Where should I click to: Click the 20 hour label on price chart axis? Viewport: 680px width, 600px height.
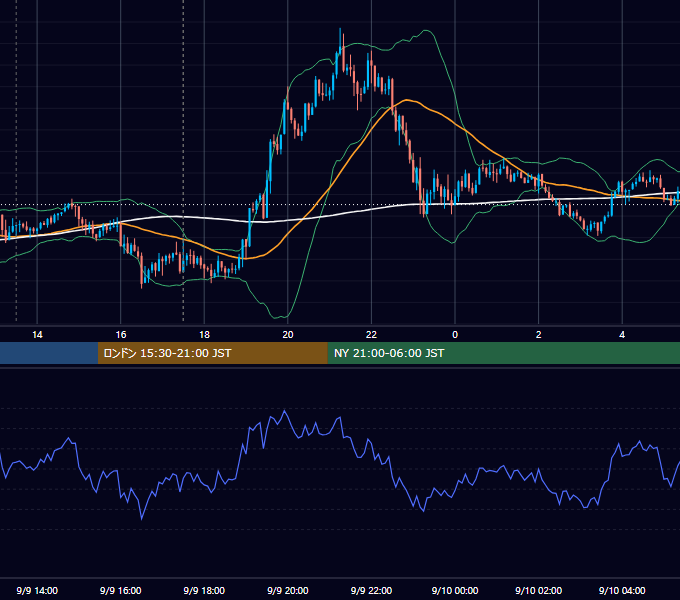coord(288,335)
